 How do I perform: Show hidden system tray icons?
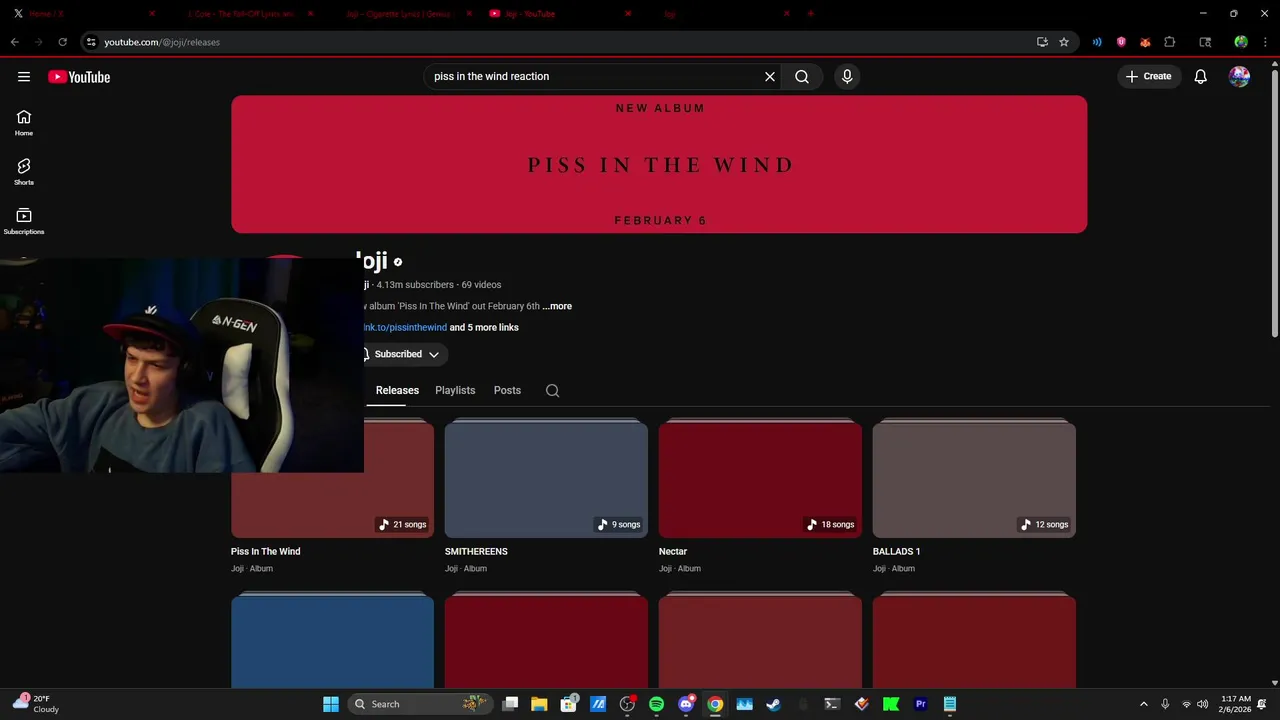pyautogui.click(x=1144, y=704)
